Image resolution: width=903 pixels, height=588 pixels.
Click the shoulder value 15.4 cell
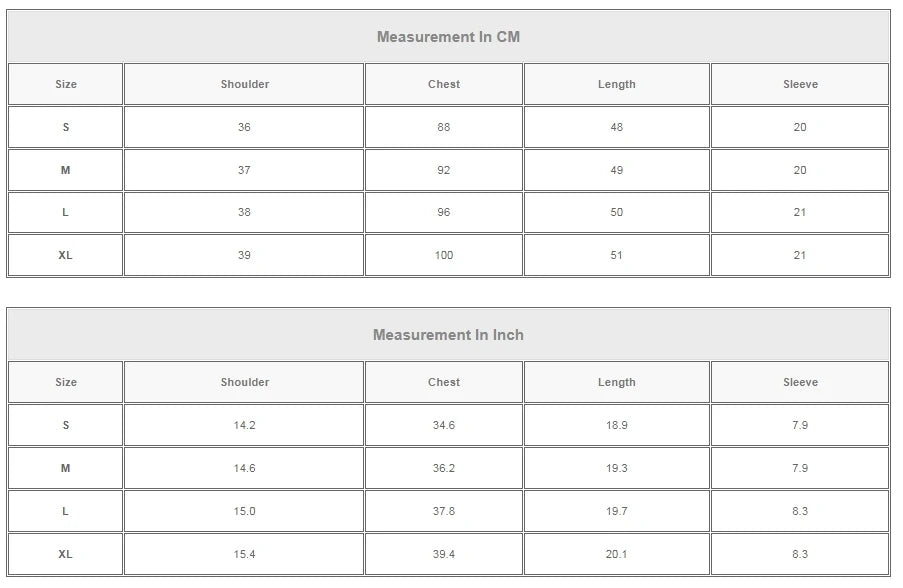pos(244,555)
